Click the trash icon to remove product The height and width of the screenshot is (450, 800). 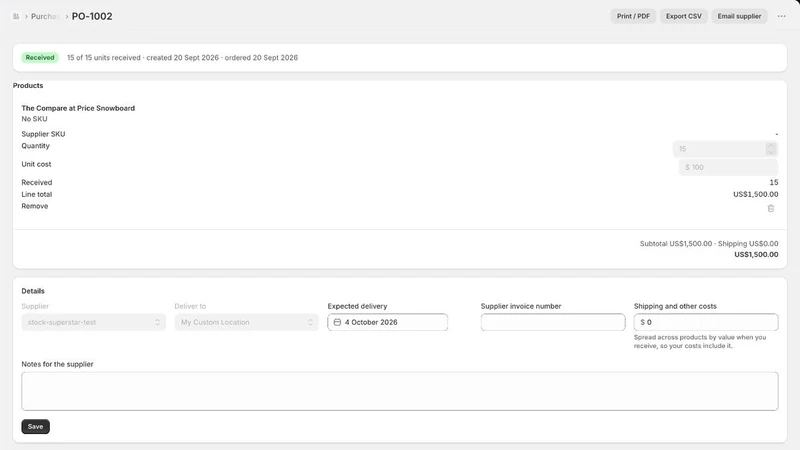tap(771, 208)
